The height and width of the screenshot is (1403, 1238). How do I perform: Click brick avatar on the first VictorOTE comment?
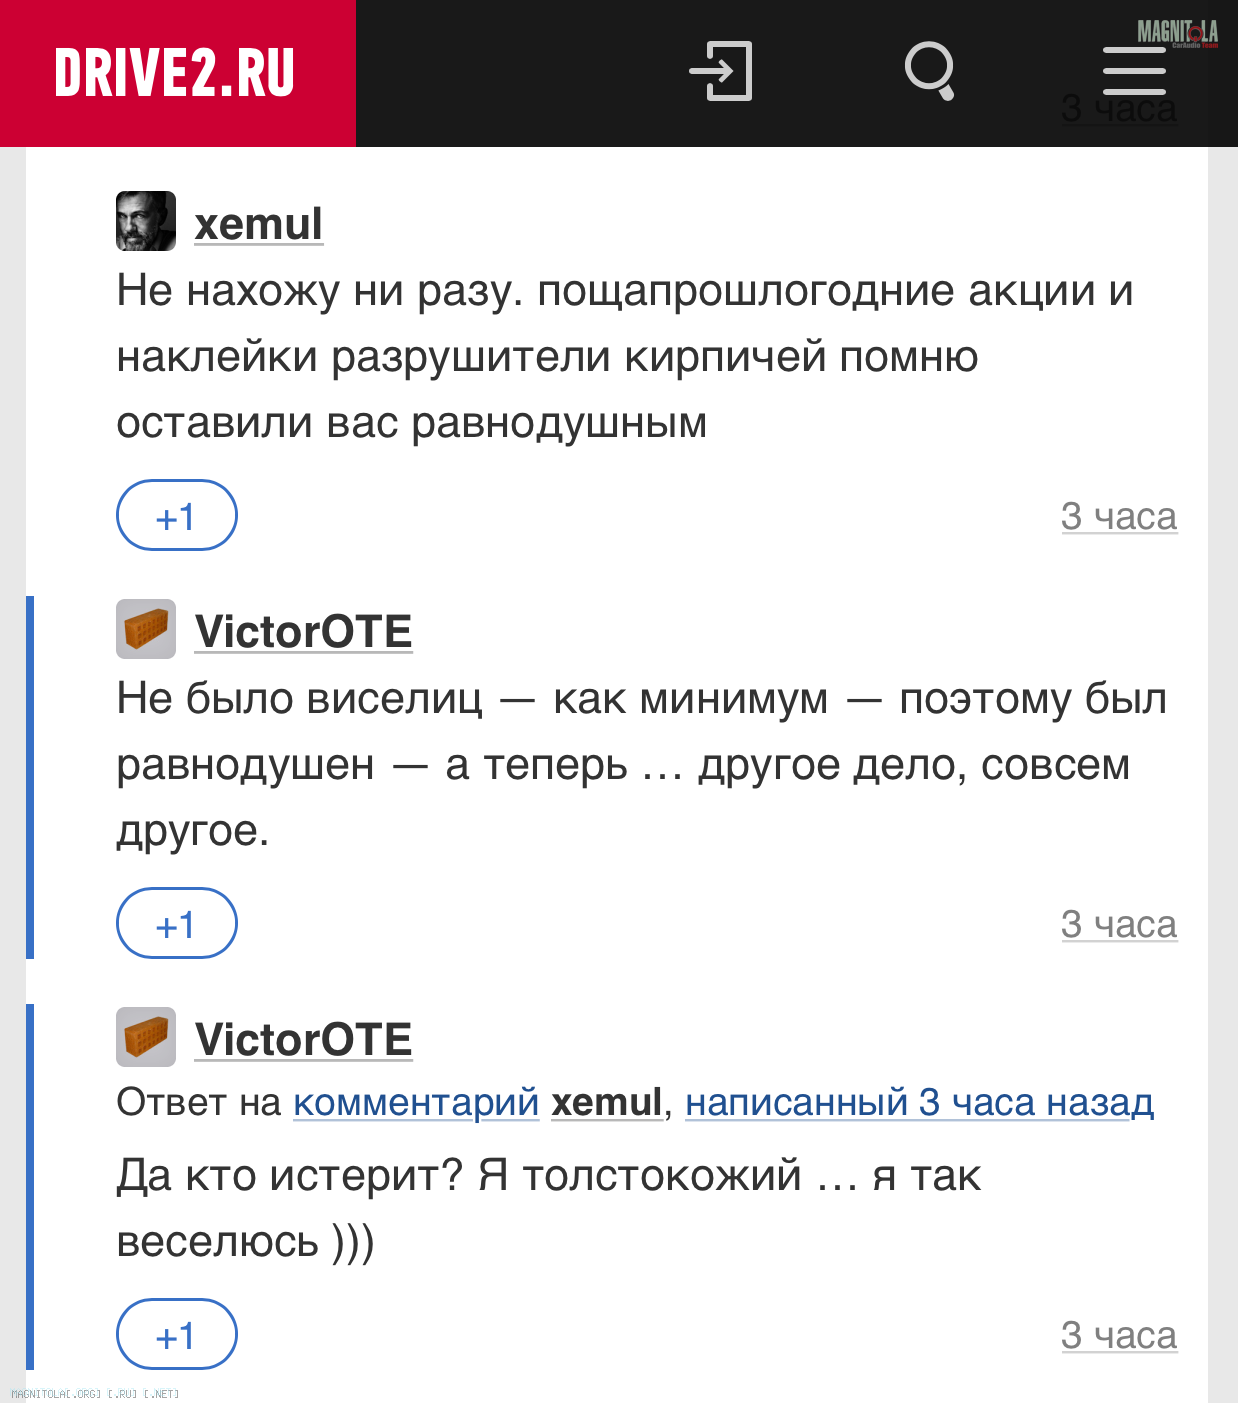tap(146, 629)
